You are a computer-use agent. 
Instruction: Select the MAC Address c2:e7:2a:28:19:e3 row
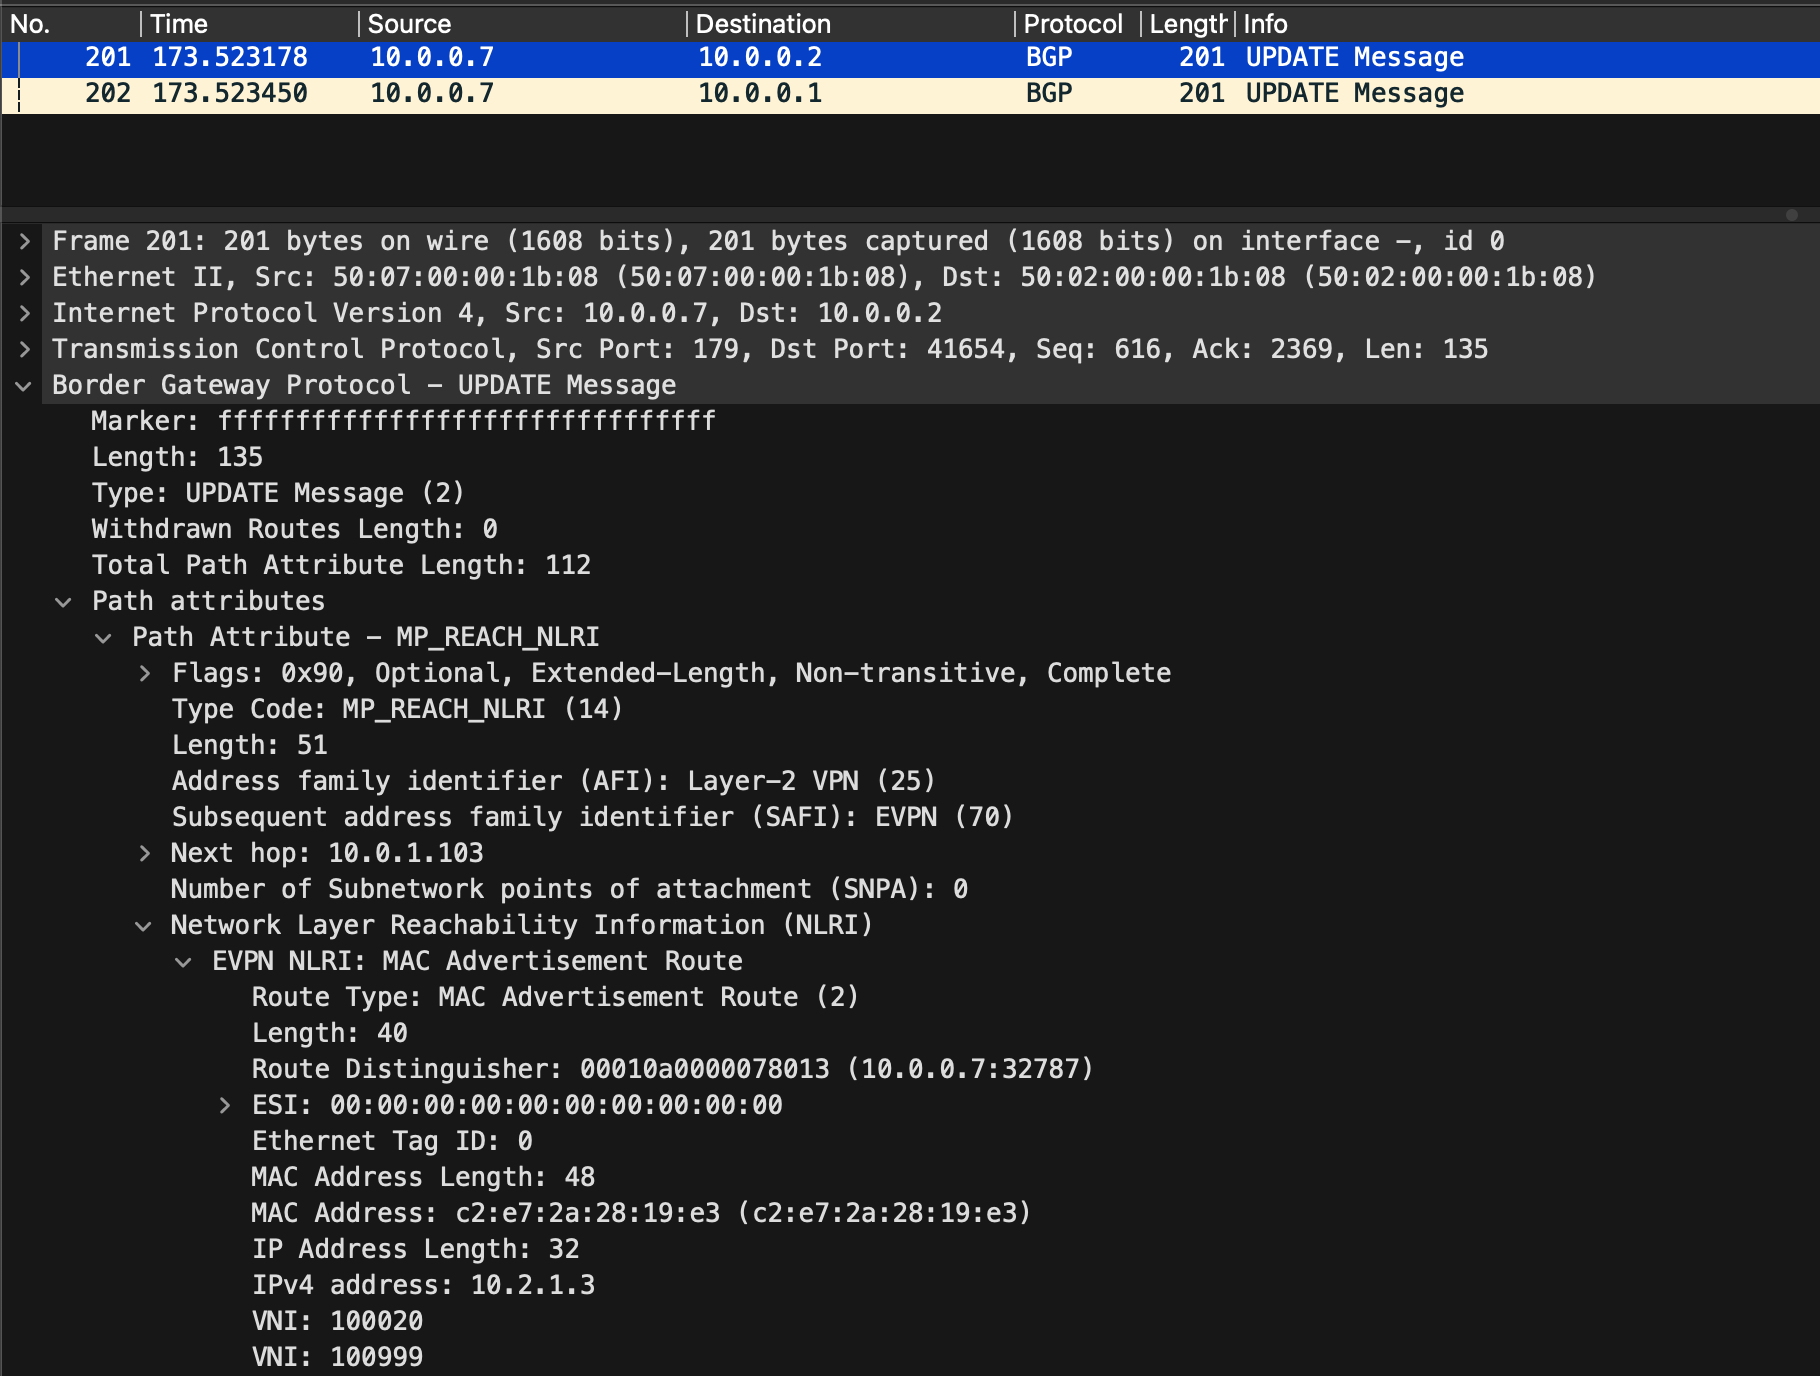(641, 1213)
